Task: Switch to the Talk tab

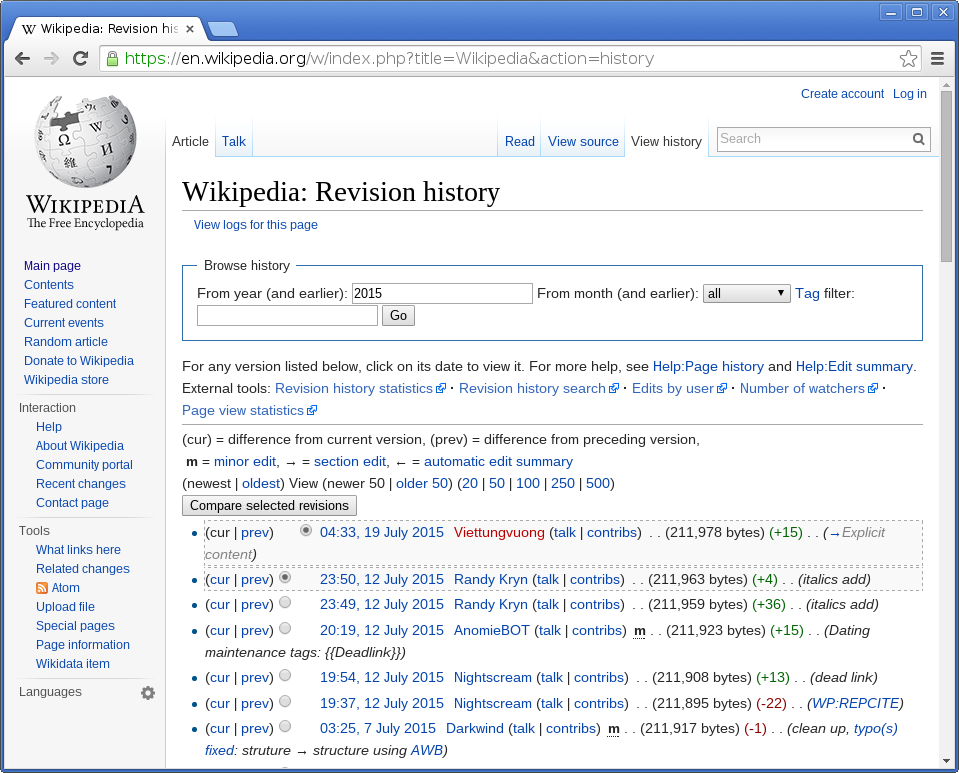Action: point(233,141)
